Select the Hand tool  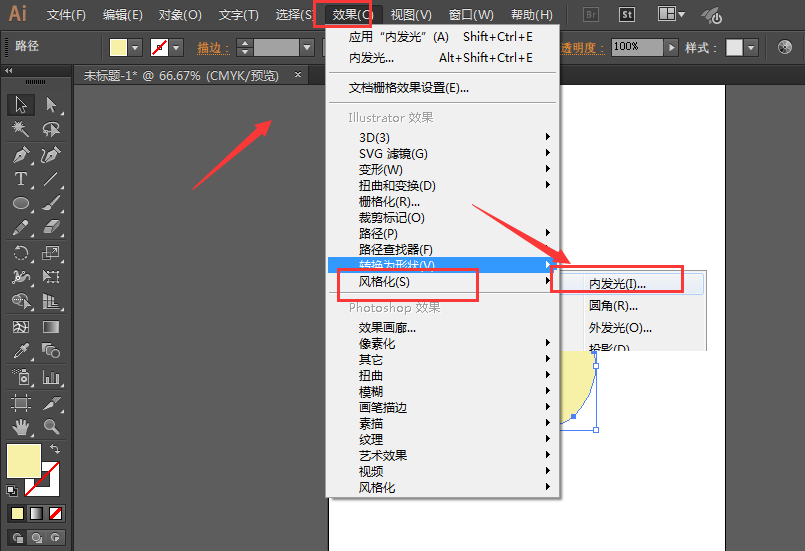click(21, 426)
